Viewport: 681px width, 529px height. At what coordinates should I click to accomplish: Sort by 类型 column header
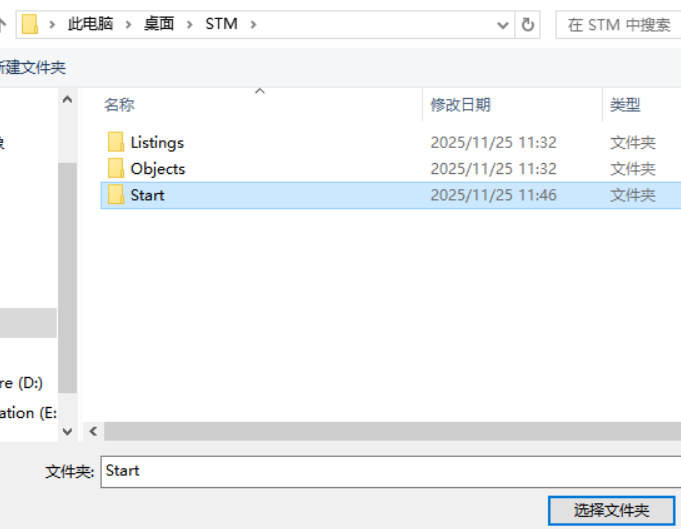(x=625, y=105)
